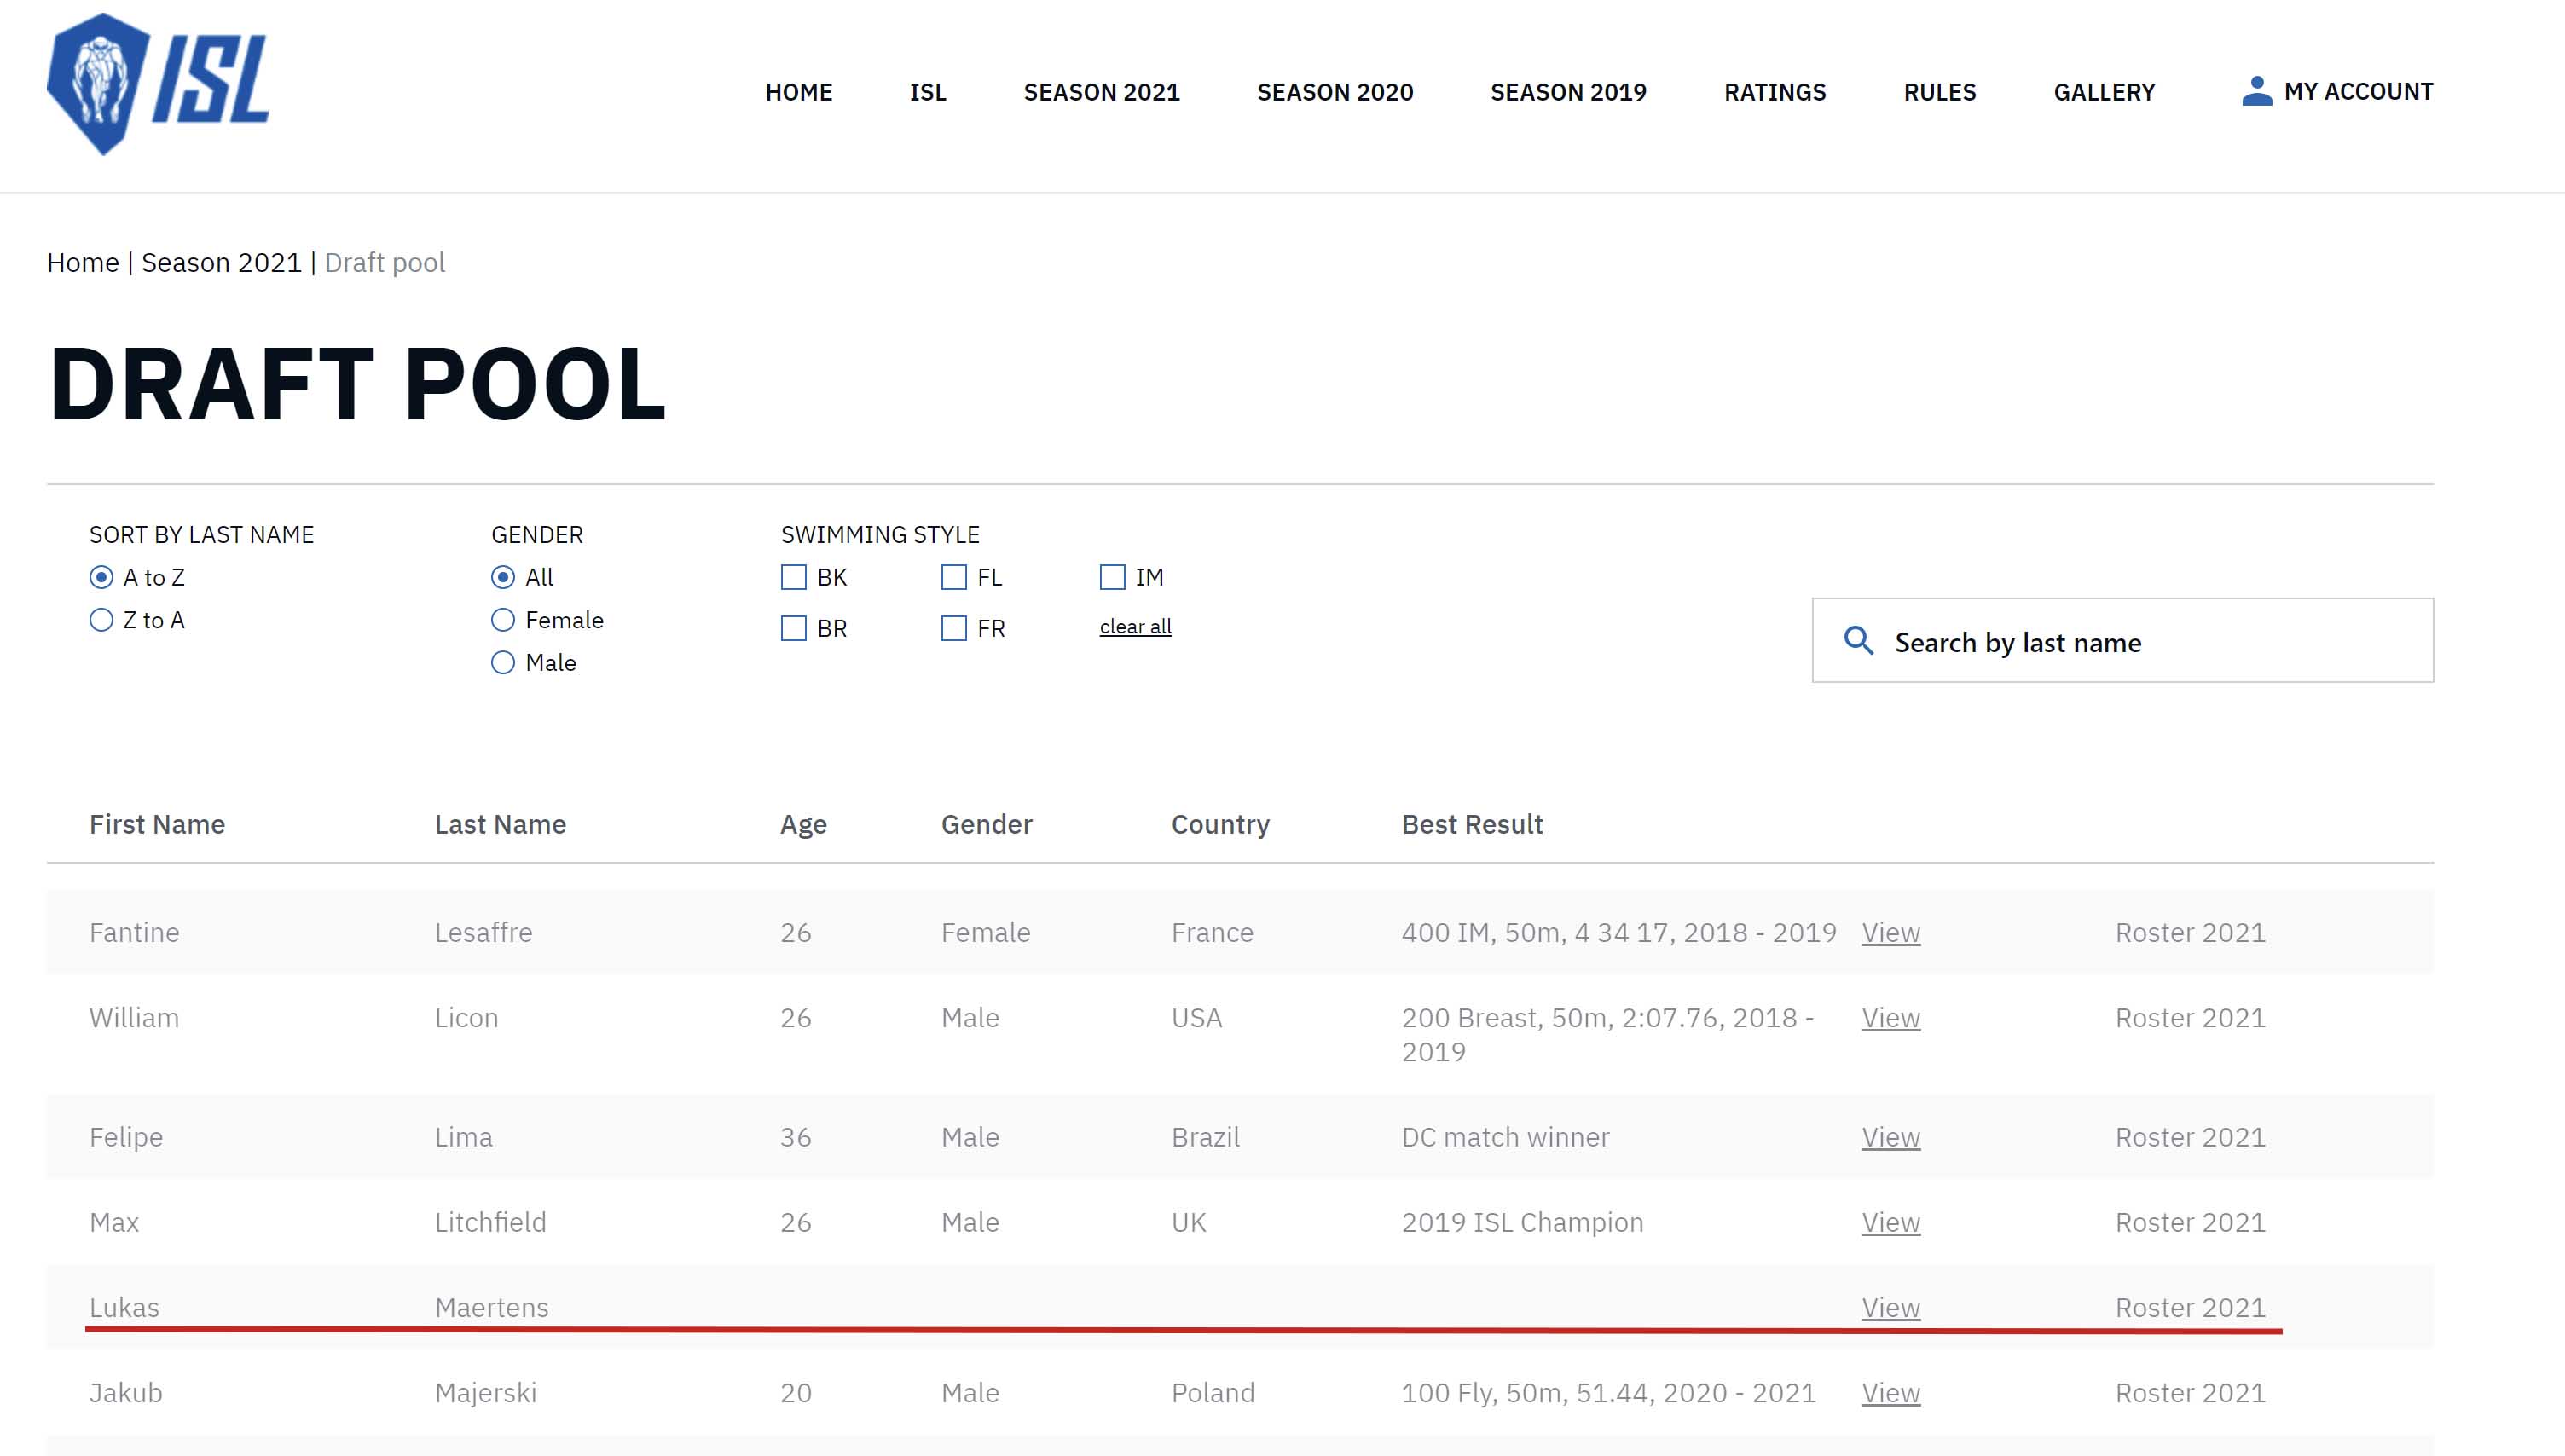
Task: Select the Z to A sort option
Action: coord(101,620)
